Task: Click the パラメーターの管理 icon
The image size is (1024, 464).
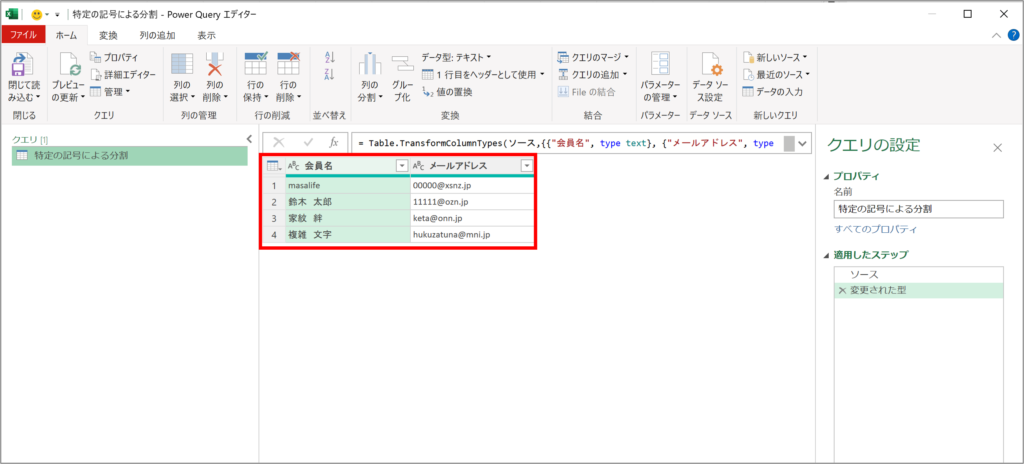Action: point(660,67)
